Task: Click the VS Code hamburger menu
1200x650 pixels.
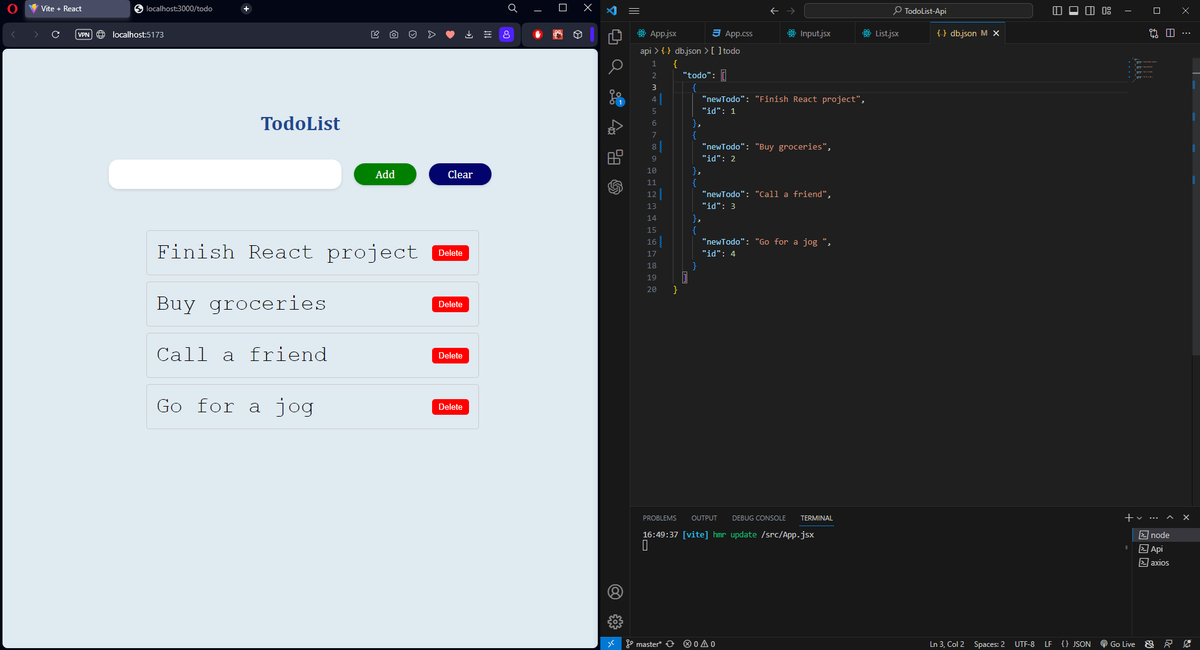Action: [633, 10]
